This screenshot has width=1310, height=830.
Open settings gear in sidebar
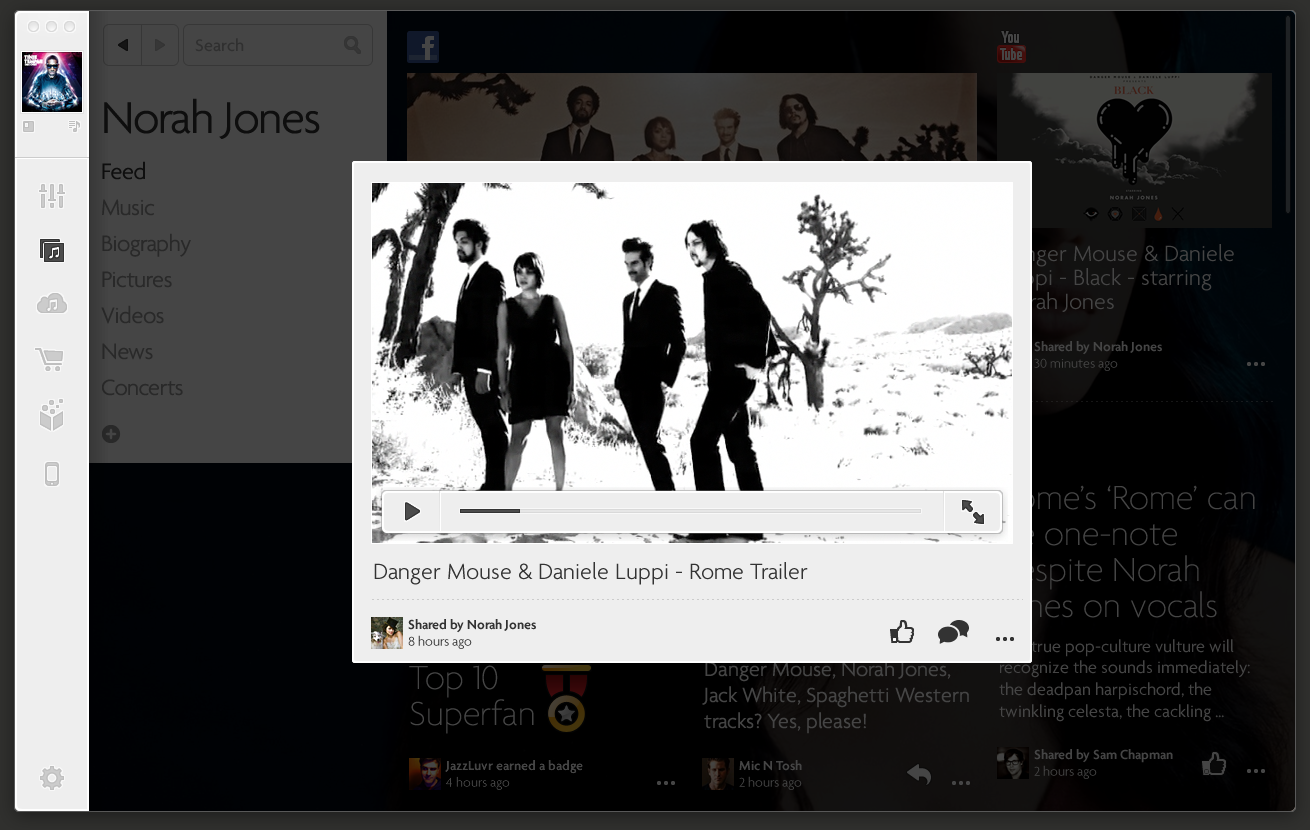point(52,777)
